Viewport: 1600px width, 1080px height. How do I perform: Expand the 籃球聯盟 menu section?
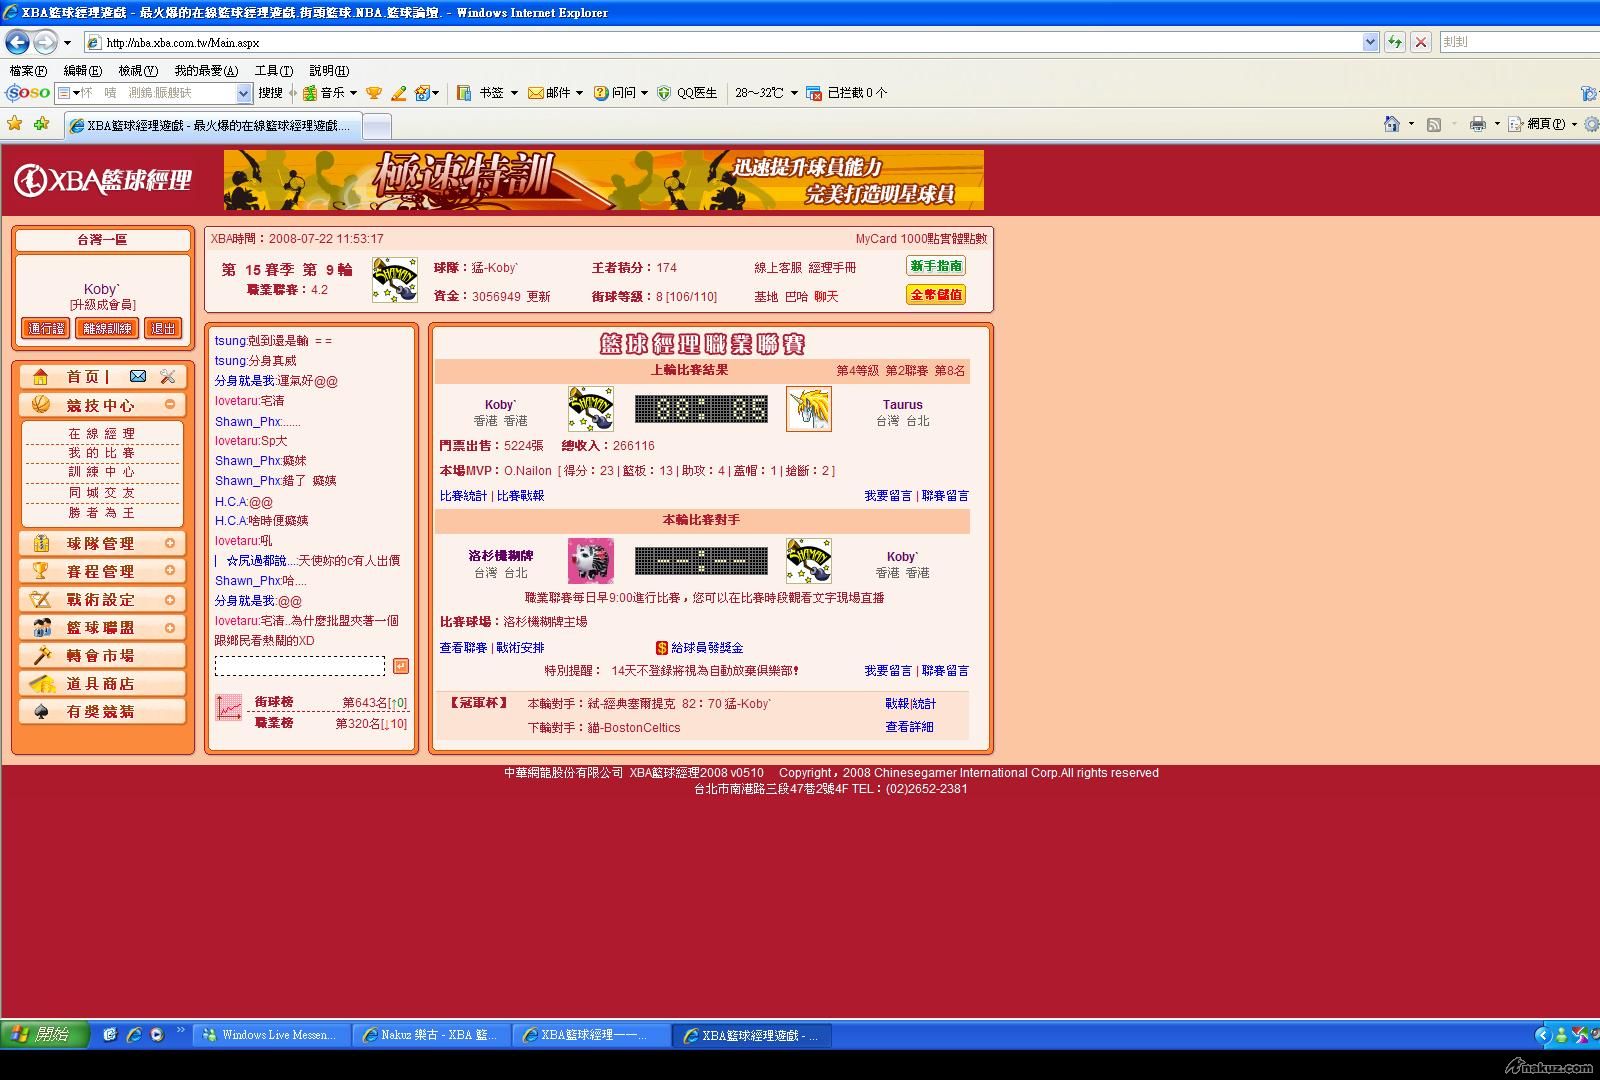click(x=170, y=627)
